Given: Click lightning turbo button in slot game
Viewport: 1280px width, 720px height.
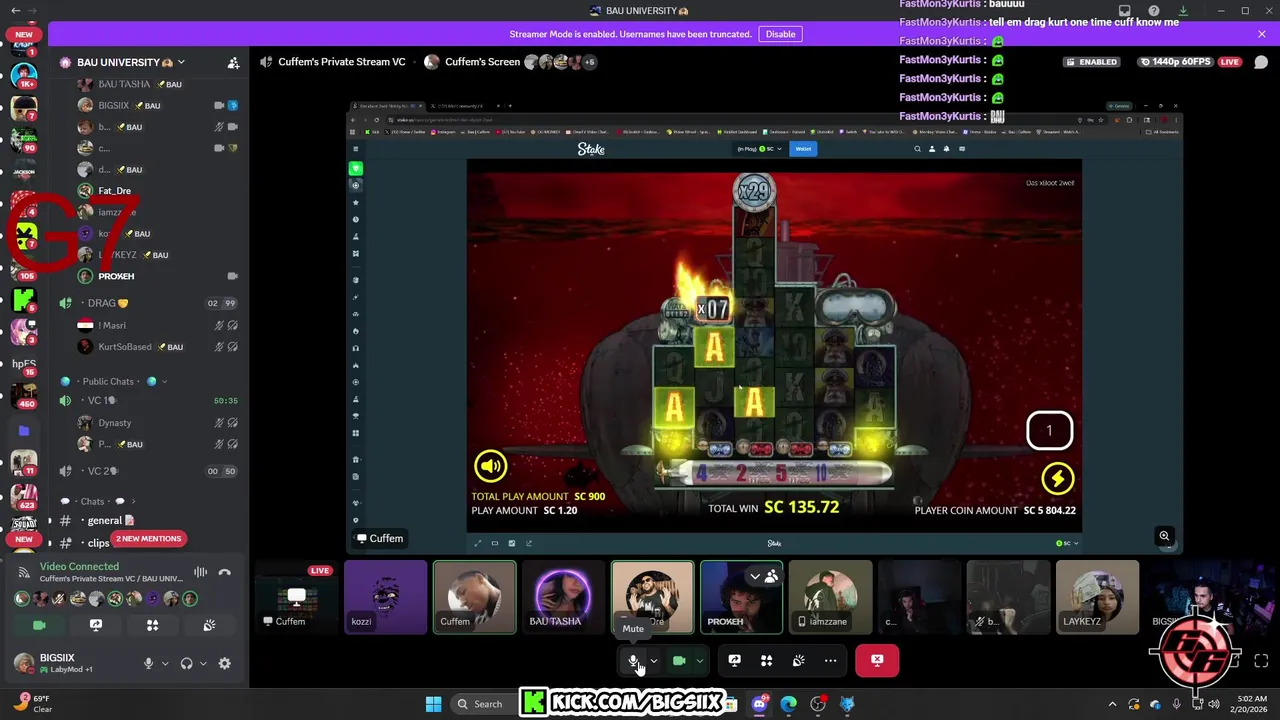Looking at the screenshot, I should pos(1057,478).
